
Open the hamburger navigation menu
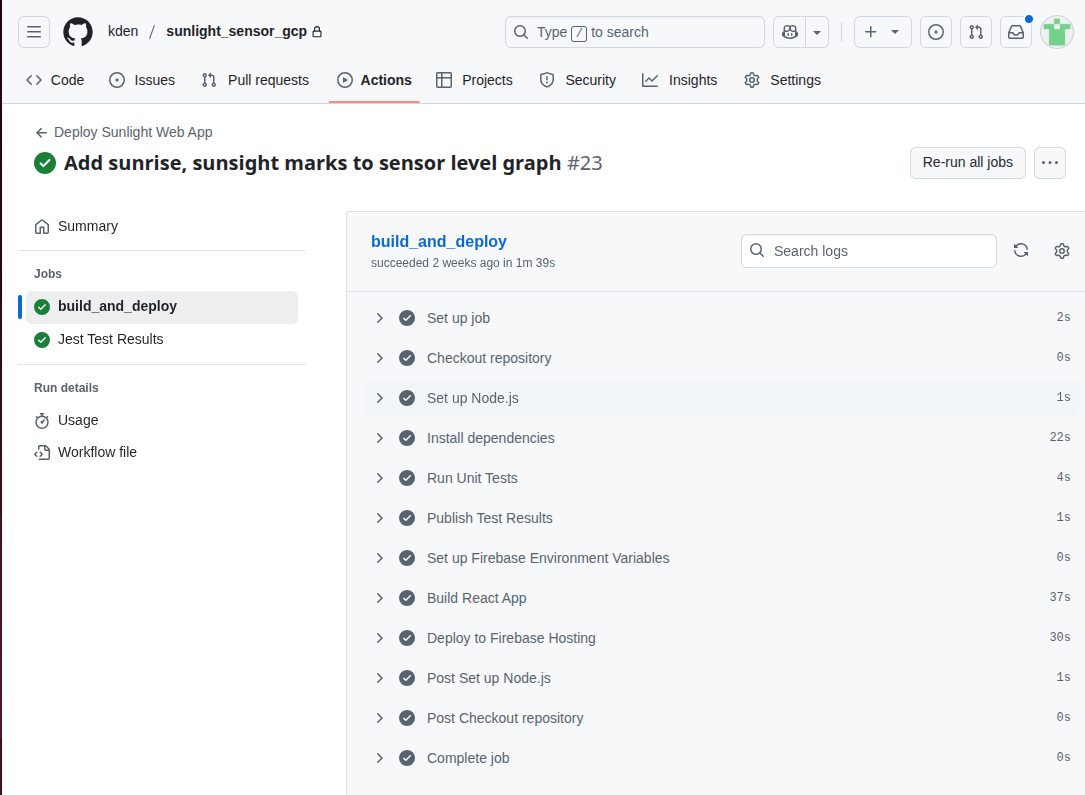[x=34, y=32]
